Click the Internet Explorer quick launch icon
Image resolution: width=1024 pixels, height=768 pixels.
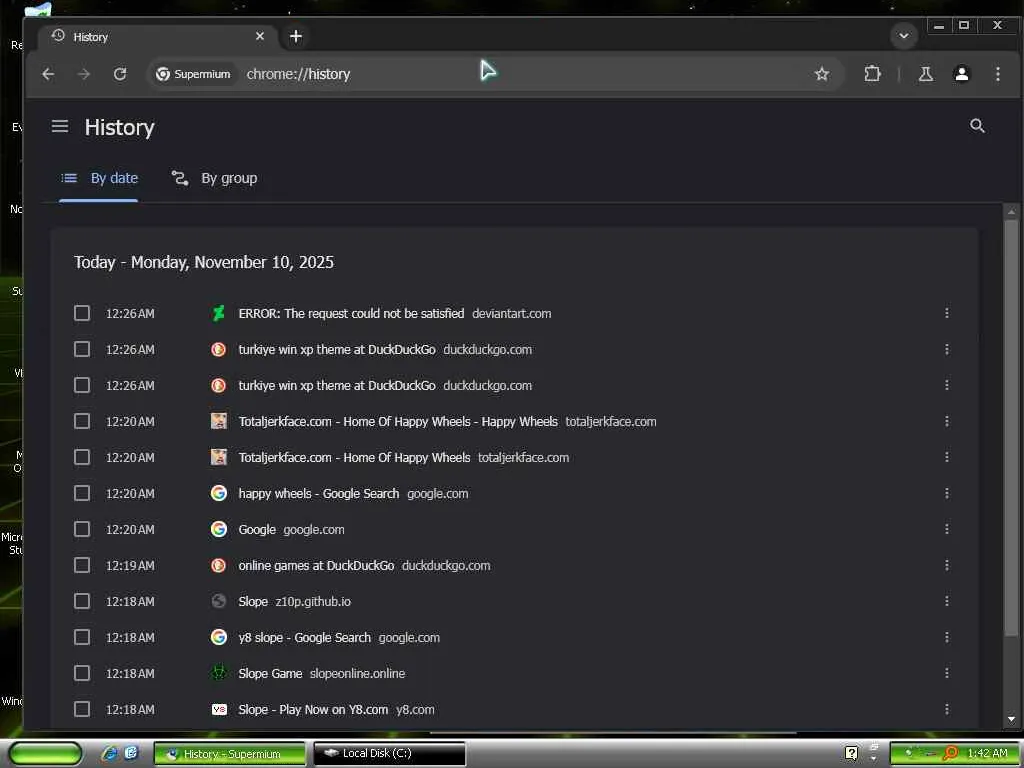pyautogui.click(x=110, y=753)
